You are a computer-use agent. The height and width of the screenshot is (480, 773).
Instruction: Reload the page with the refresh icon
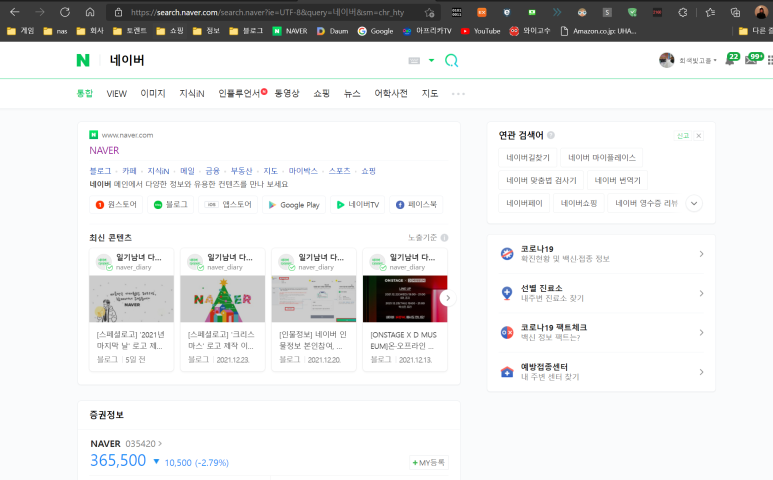point(65,12)
